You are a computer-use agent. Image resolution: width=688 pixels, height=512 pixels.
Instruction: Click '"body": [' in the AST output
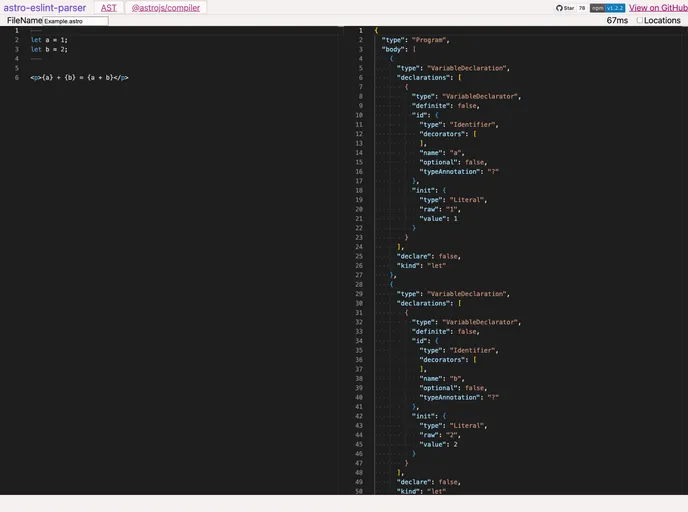pyautogui.click(x=398, y=49)
